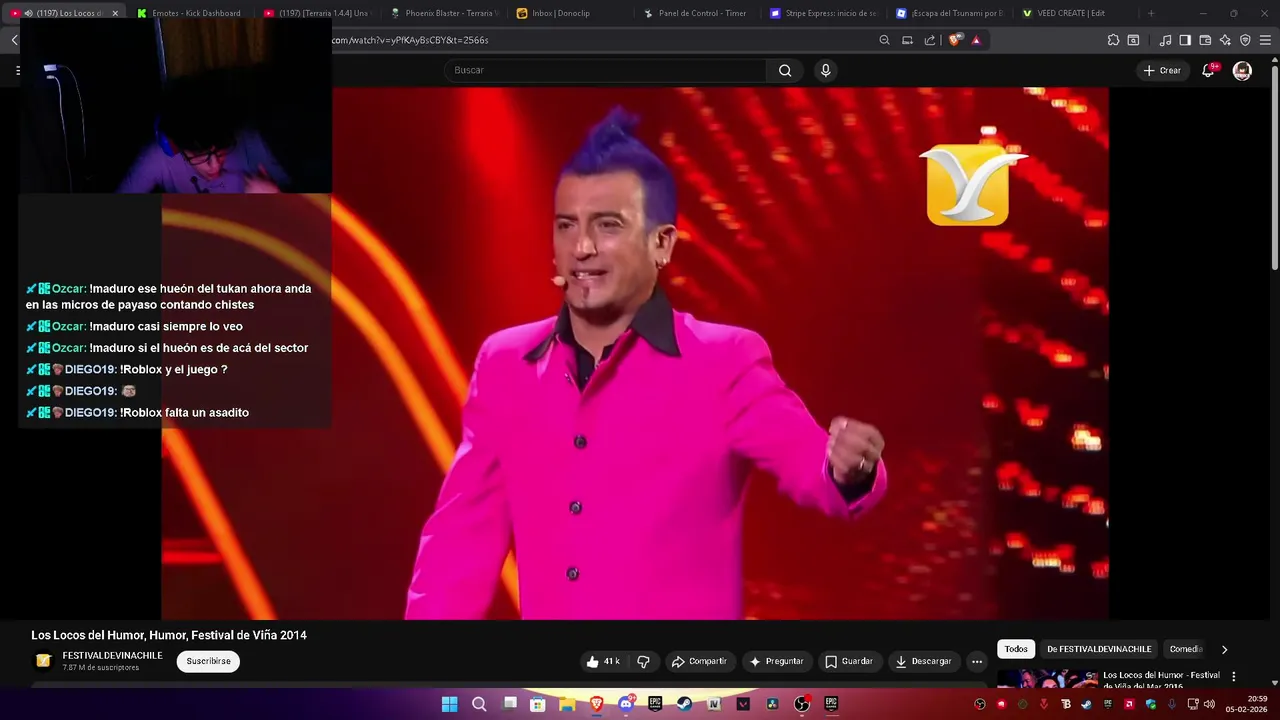Open a new browser tab with plus
Viewport: 1280px width, 720px height.
pos(1151,13)
